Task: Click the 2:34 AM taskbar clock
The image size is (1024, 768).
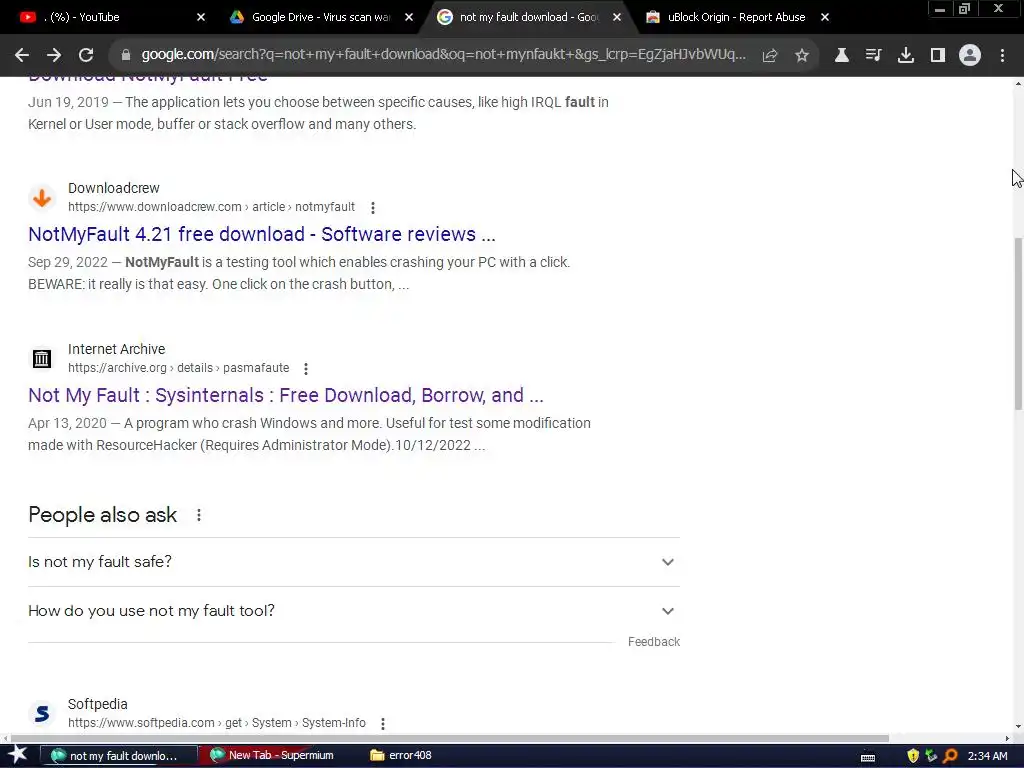Action: (x=987, y=756)
